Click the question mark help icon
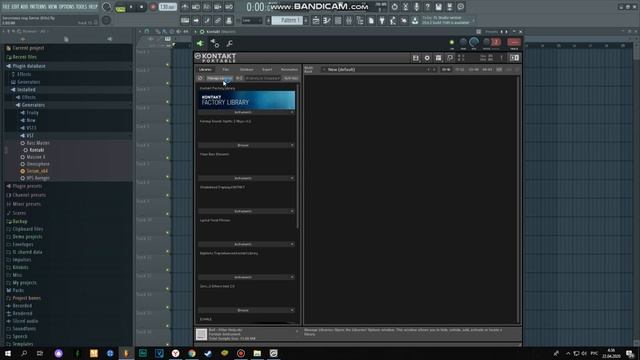 click(427, 7)
